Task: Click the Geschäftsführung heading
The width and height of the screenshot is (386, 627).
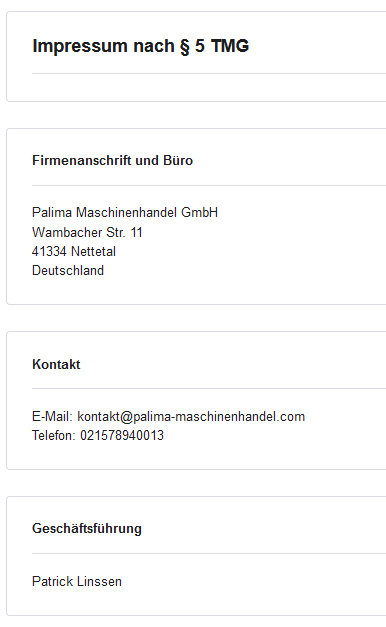Action: (87, 529)
